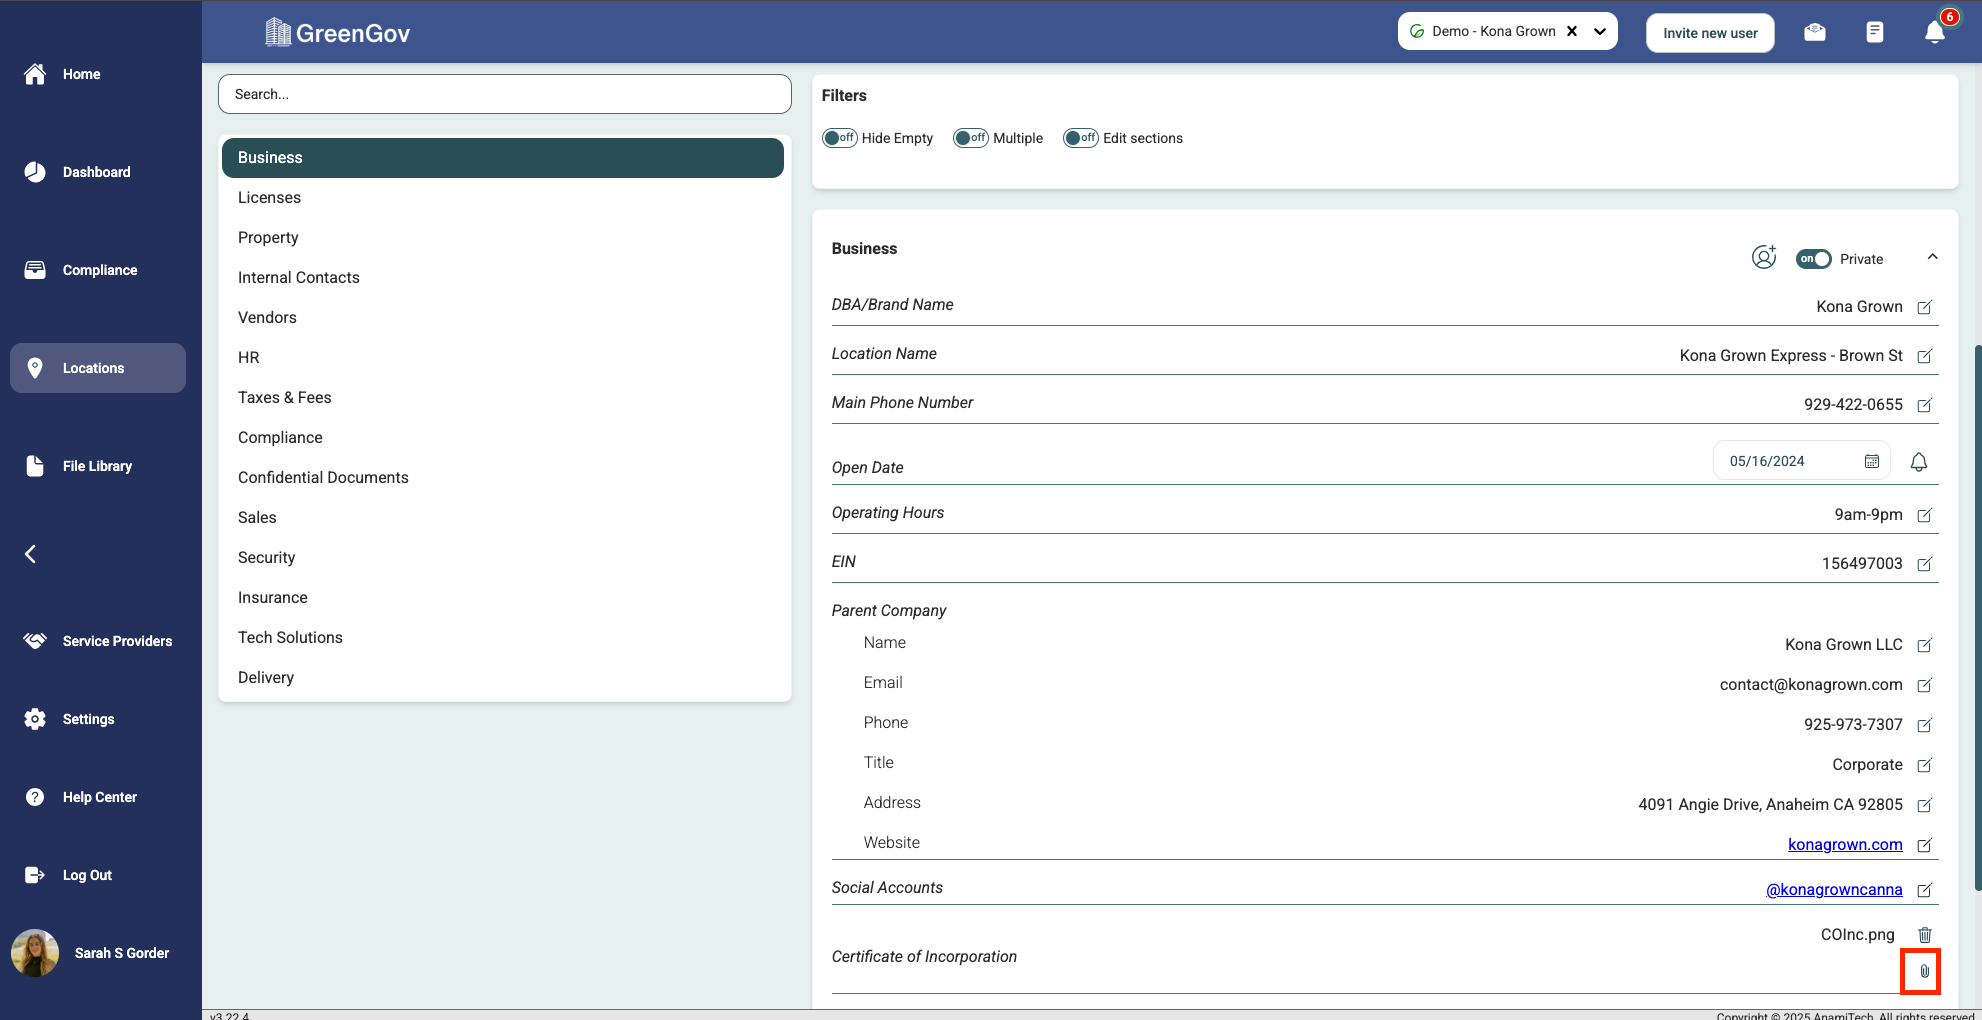Click the add user icon in Business section
This screenshot has height=1020, width=1982.
pos(1764,257)
